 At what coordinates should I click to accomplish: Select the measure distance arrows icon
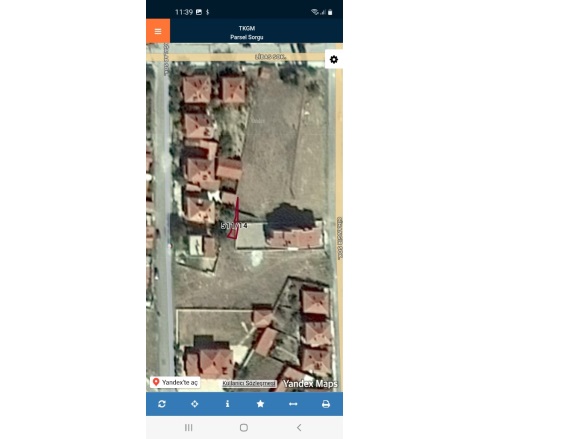point(293,404)
